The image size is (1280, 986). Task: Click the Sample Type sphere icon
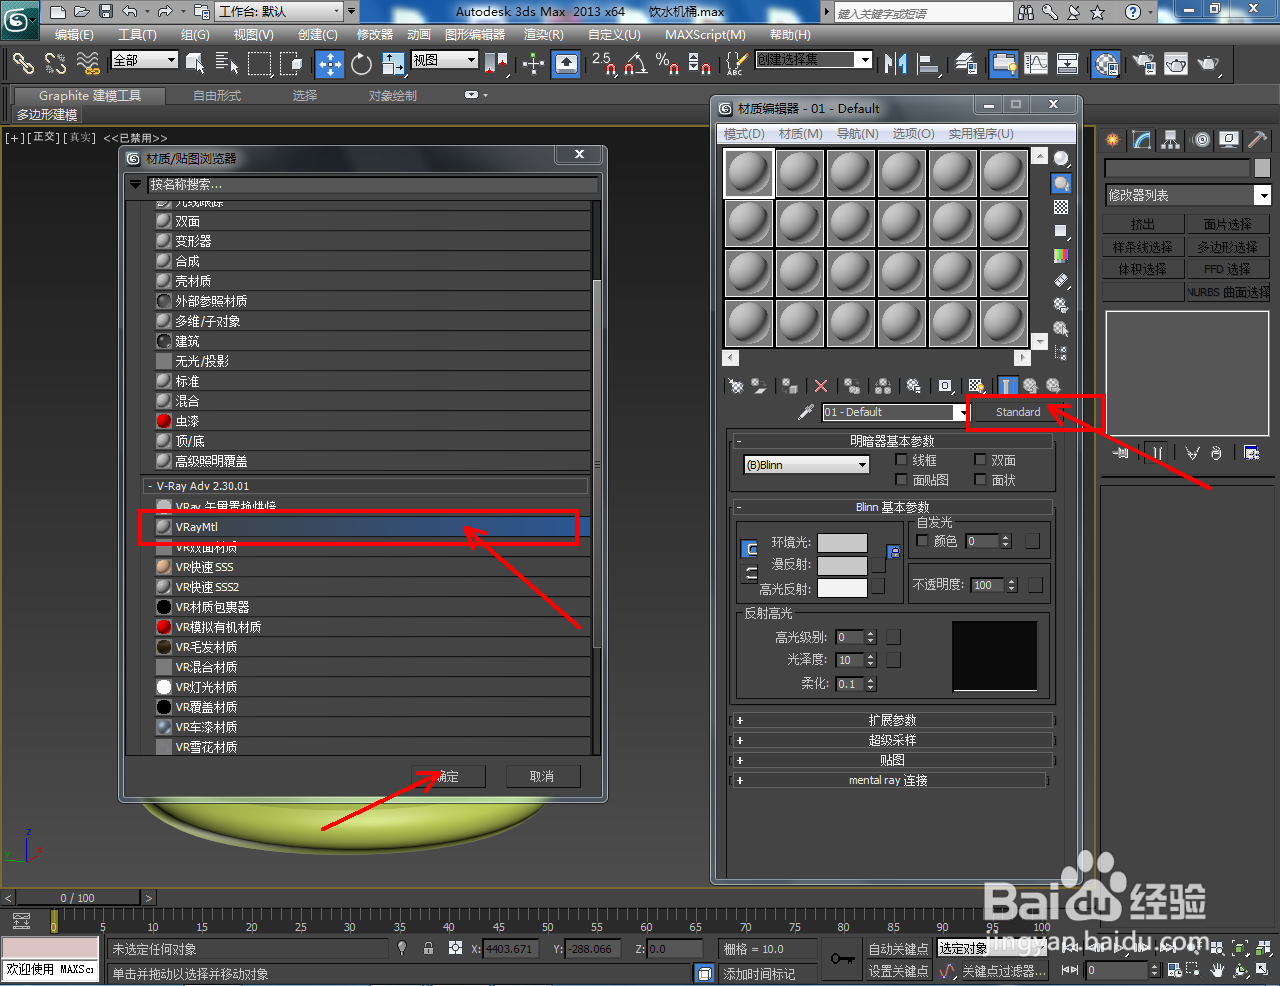(1061, 159)
